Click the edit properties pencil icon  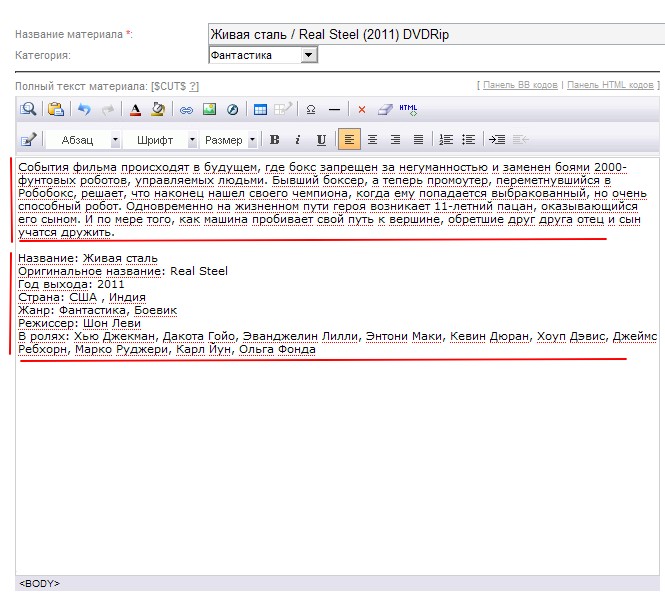[28, 140]
